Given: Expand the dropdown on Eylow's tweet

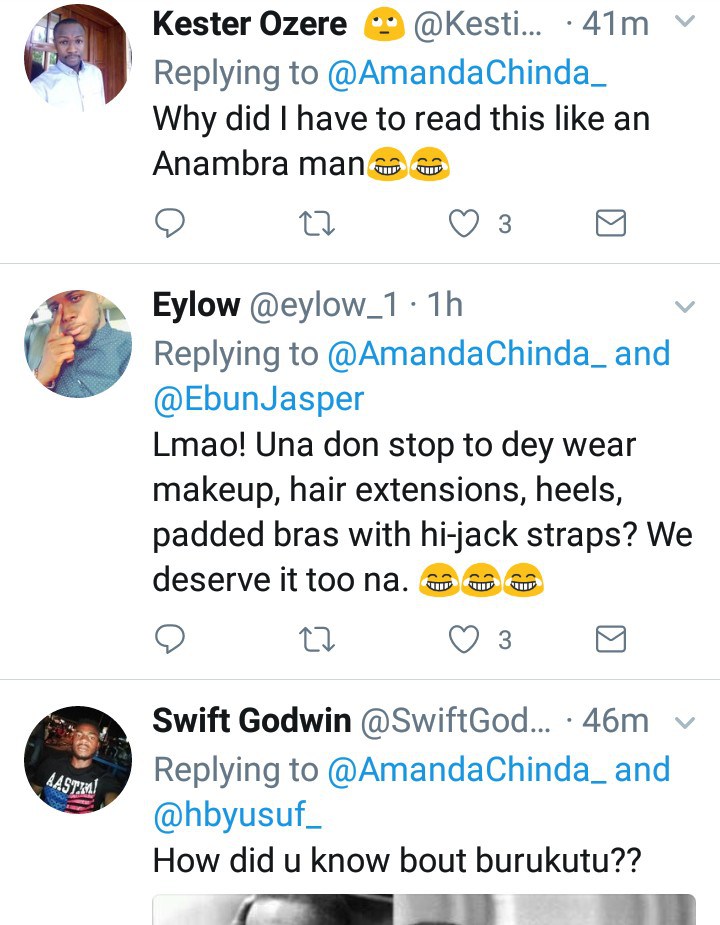Looking at the screenshot, I should (x=685, y=306).
